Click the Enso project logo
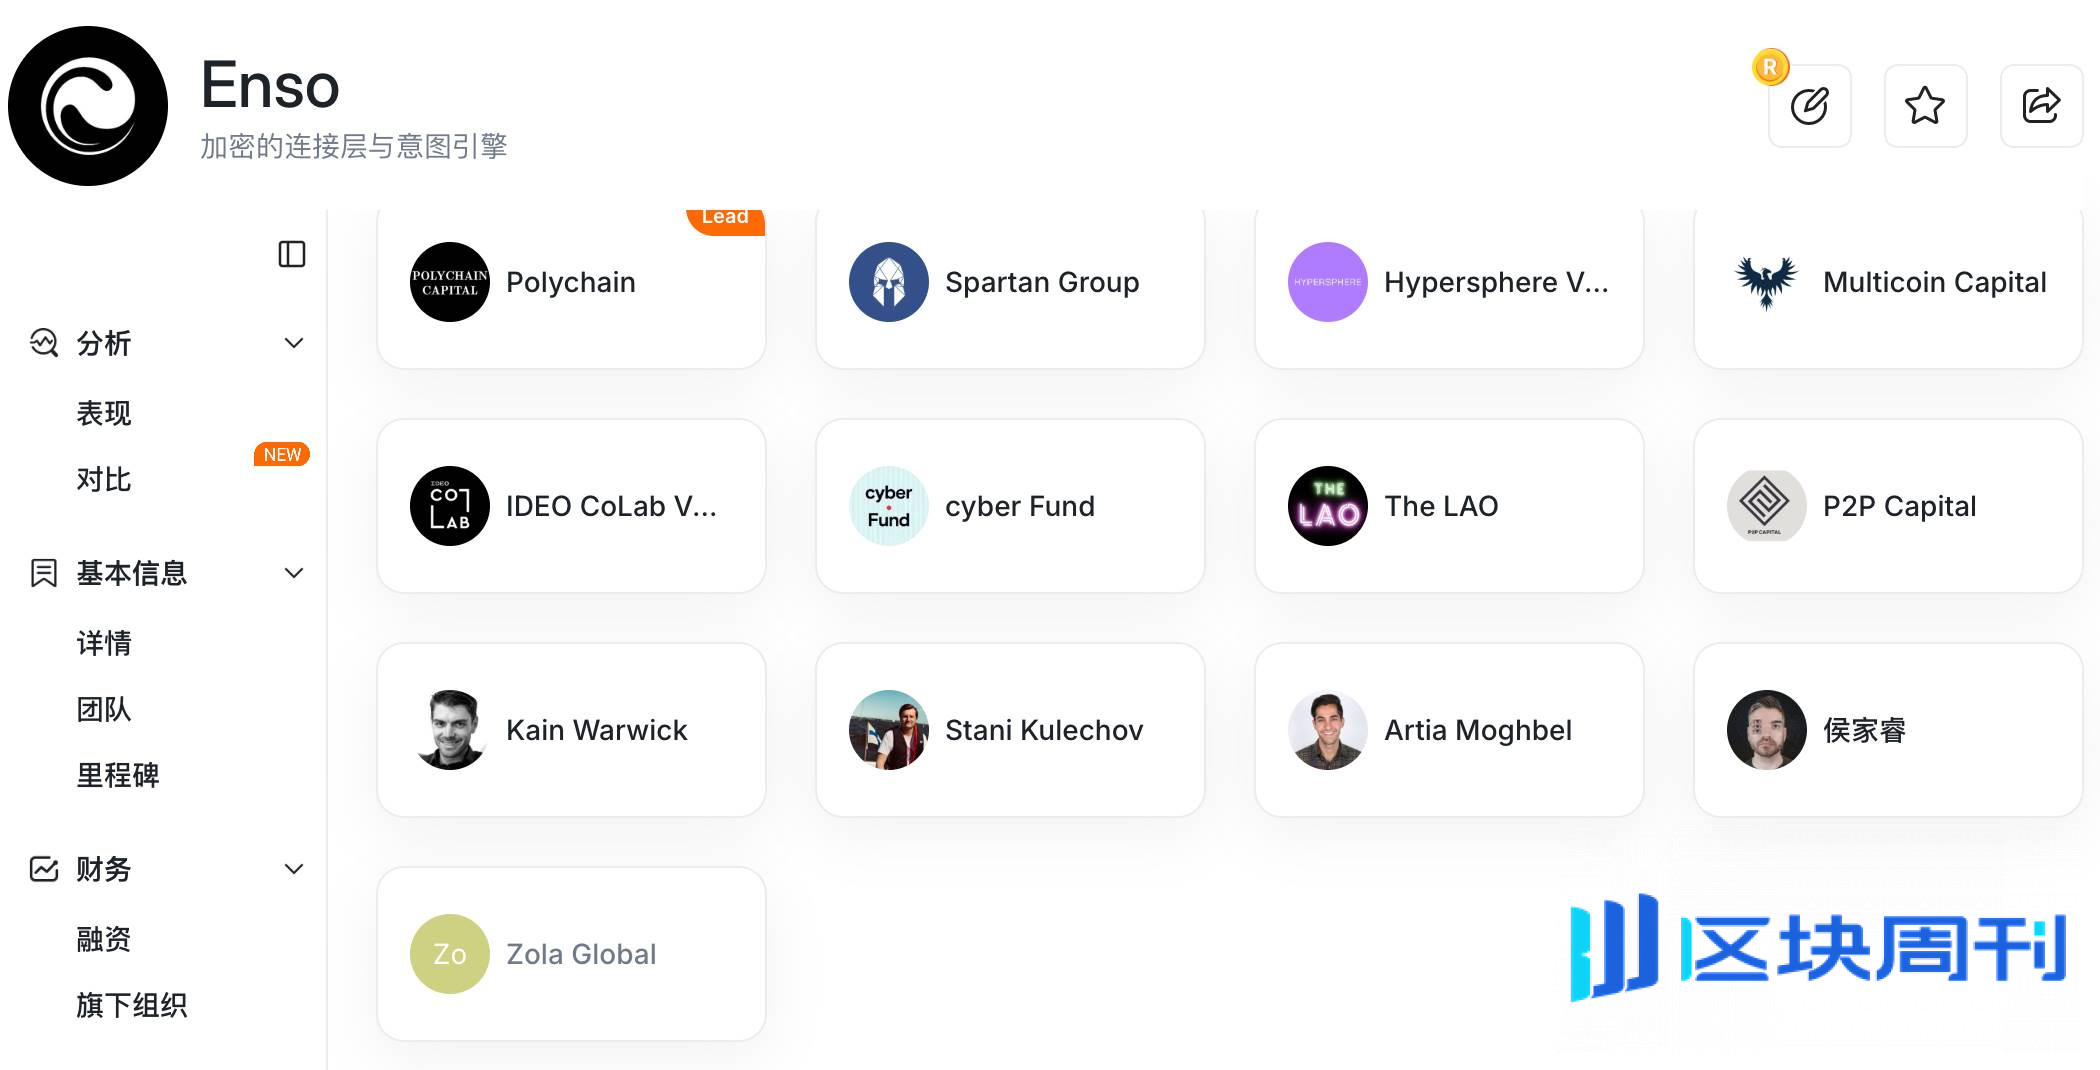This screenshot has width=2100, height=1070. [88, 106]
